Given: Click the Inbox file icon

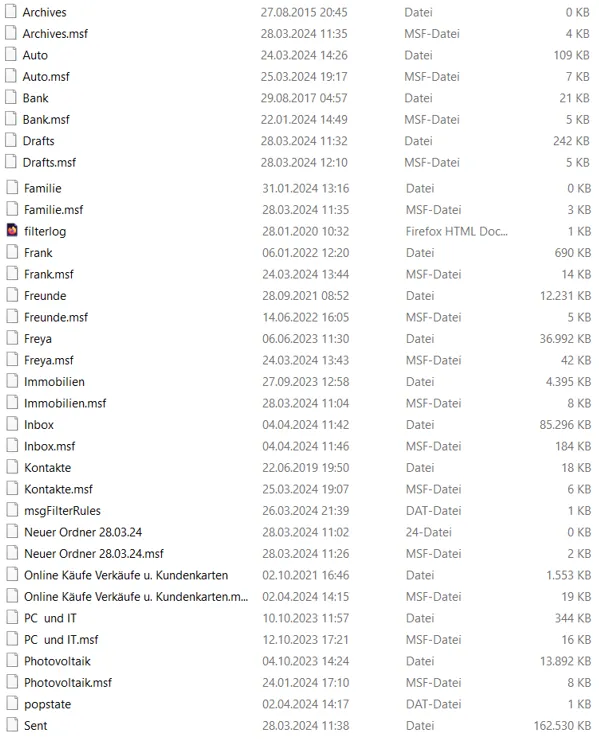Looking at the screenshot, I should point(12,424).
